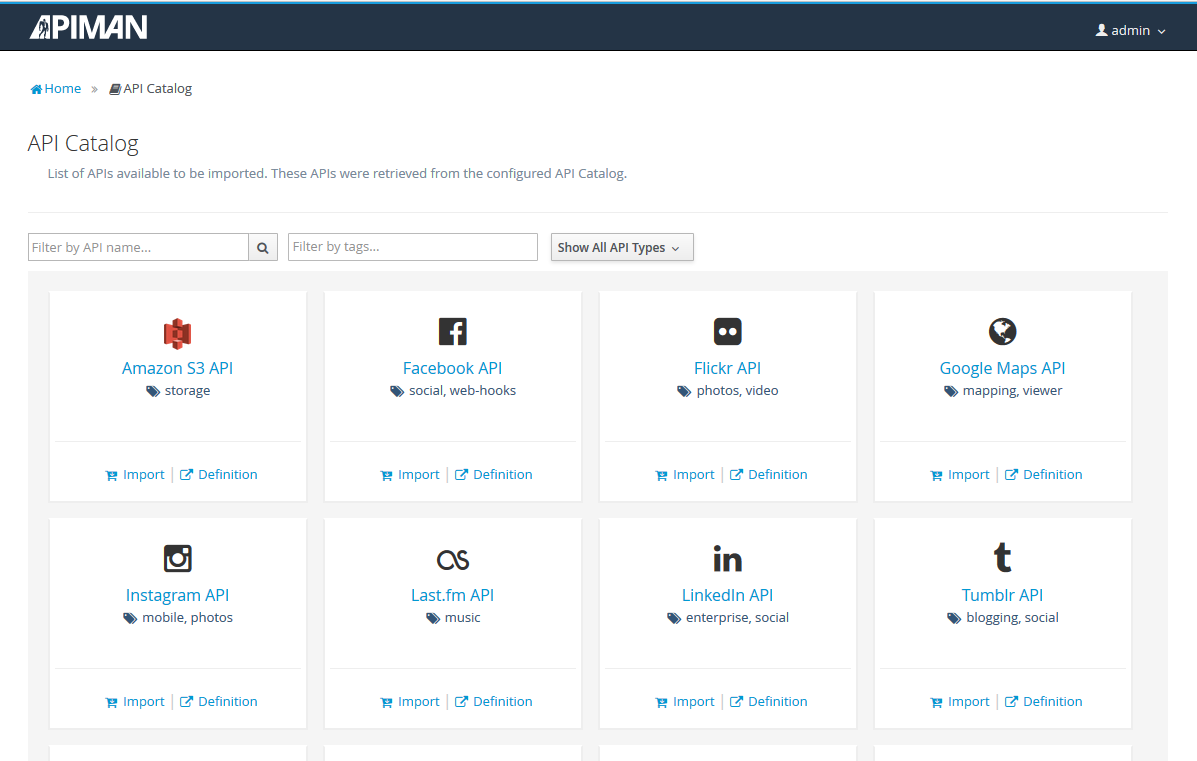Viewport: 1197px width, 761px height.
Task: Click the tag icon under Instagram API
Action: pos(130,618)
